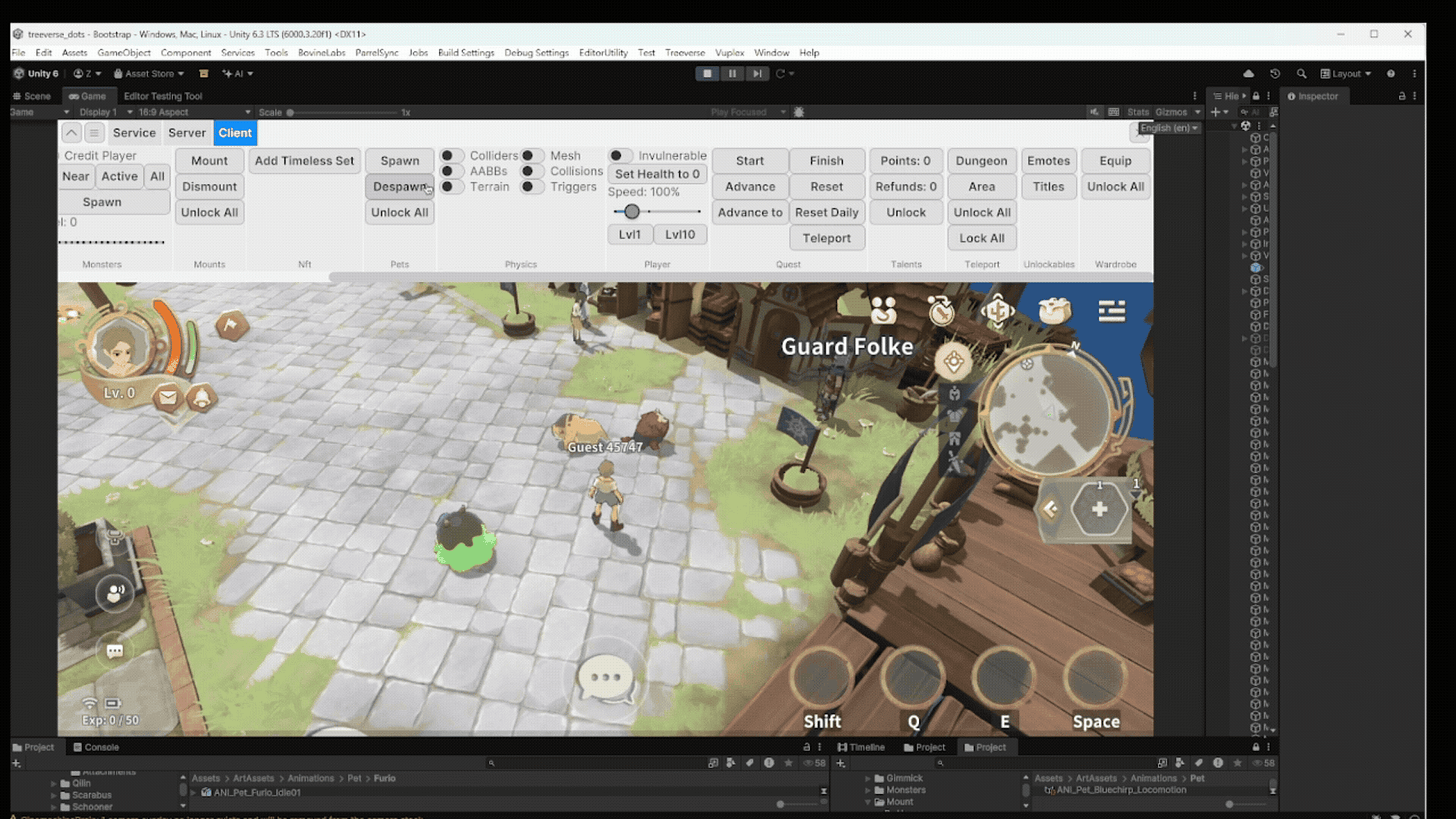Screen dimensions: 1456x819
Task: Open the Asset Store dropdown
Action: [148, 73]
